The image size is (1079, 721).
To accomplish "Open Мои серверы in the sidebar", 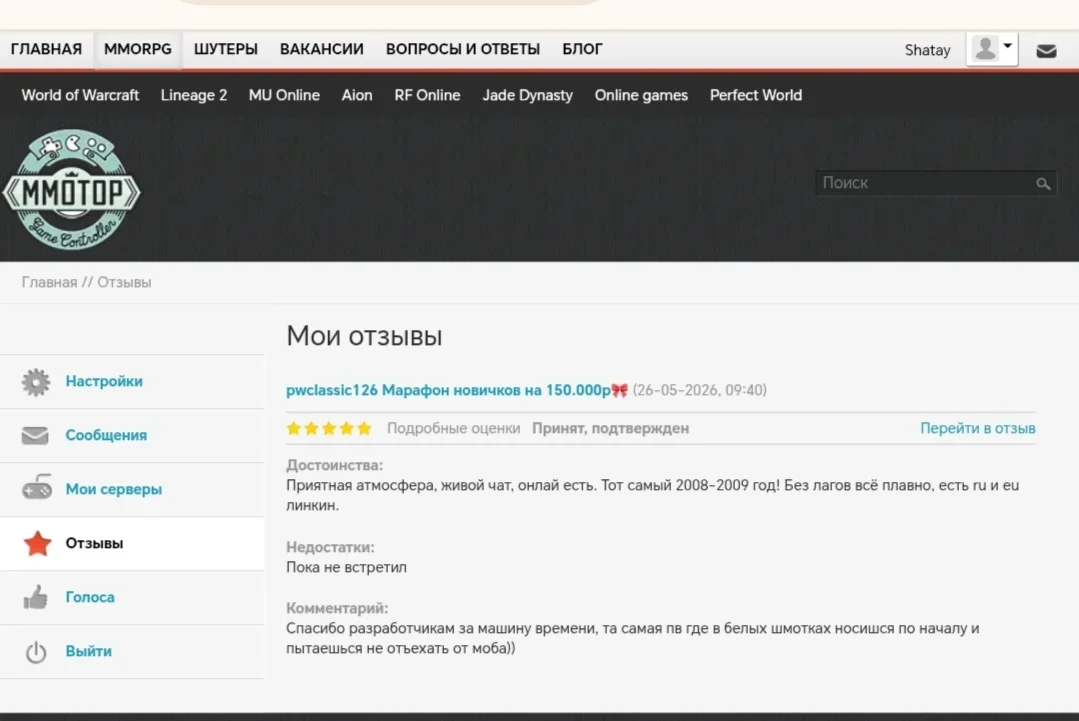I will (x=114, y=489).
